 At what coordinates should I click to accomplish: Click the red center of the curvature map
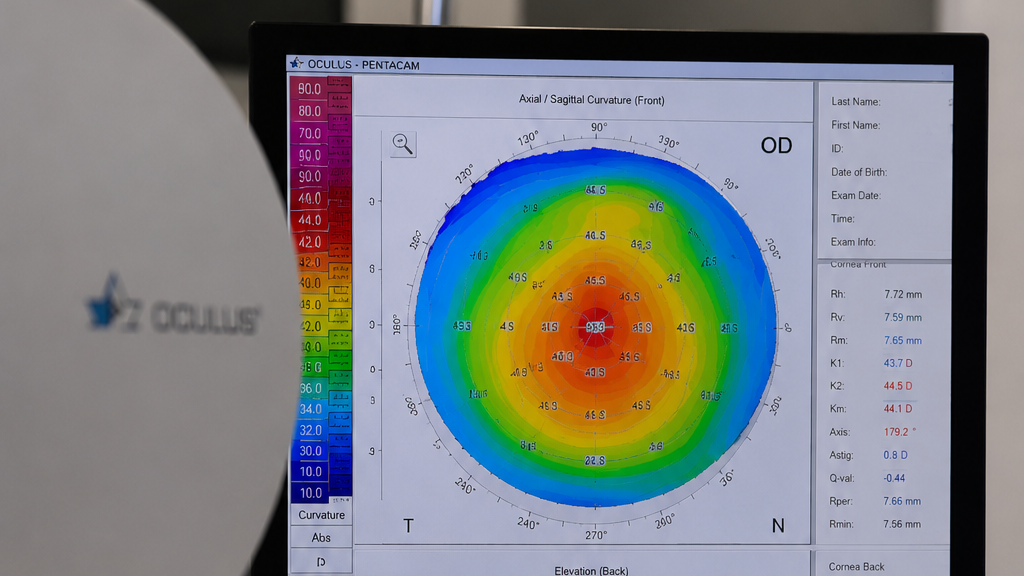[596, 326]
